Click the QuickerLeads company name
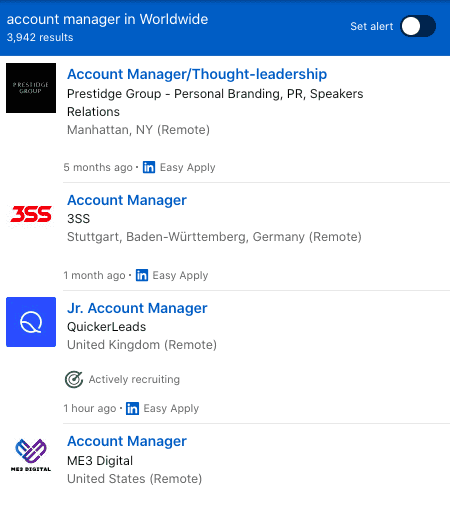The width and height of the screenshot is (450, 505). pos(106,327)
